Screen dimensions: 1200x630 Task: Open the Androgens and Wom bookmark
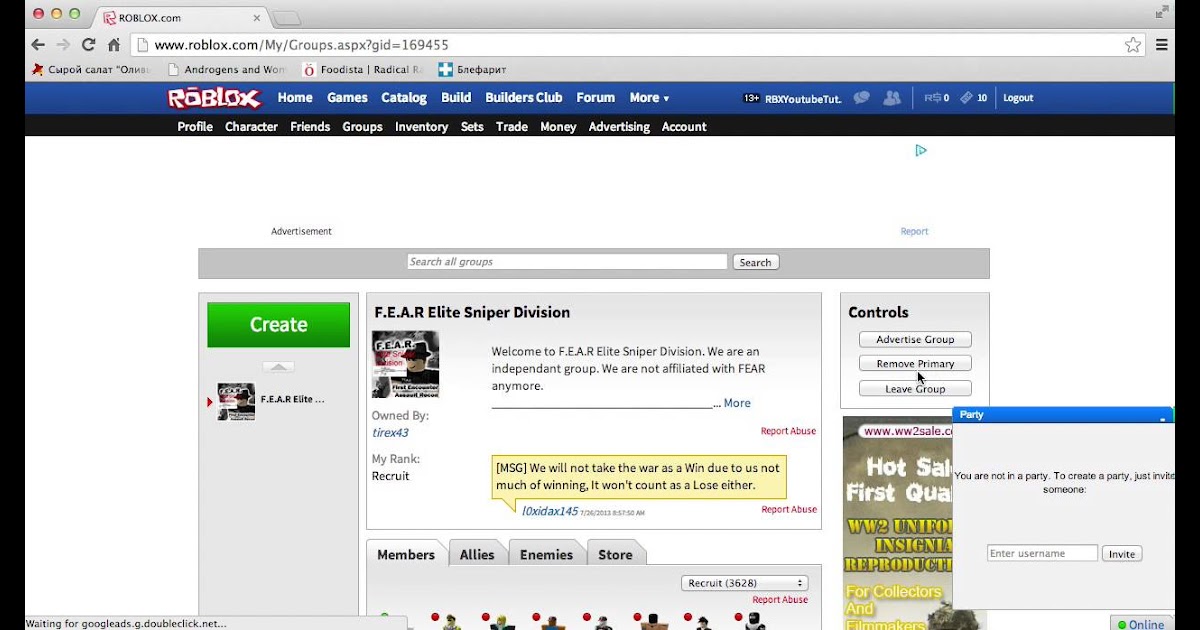coord(226,70)
